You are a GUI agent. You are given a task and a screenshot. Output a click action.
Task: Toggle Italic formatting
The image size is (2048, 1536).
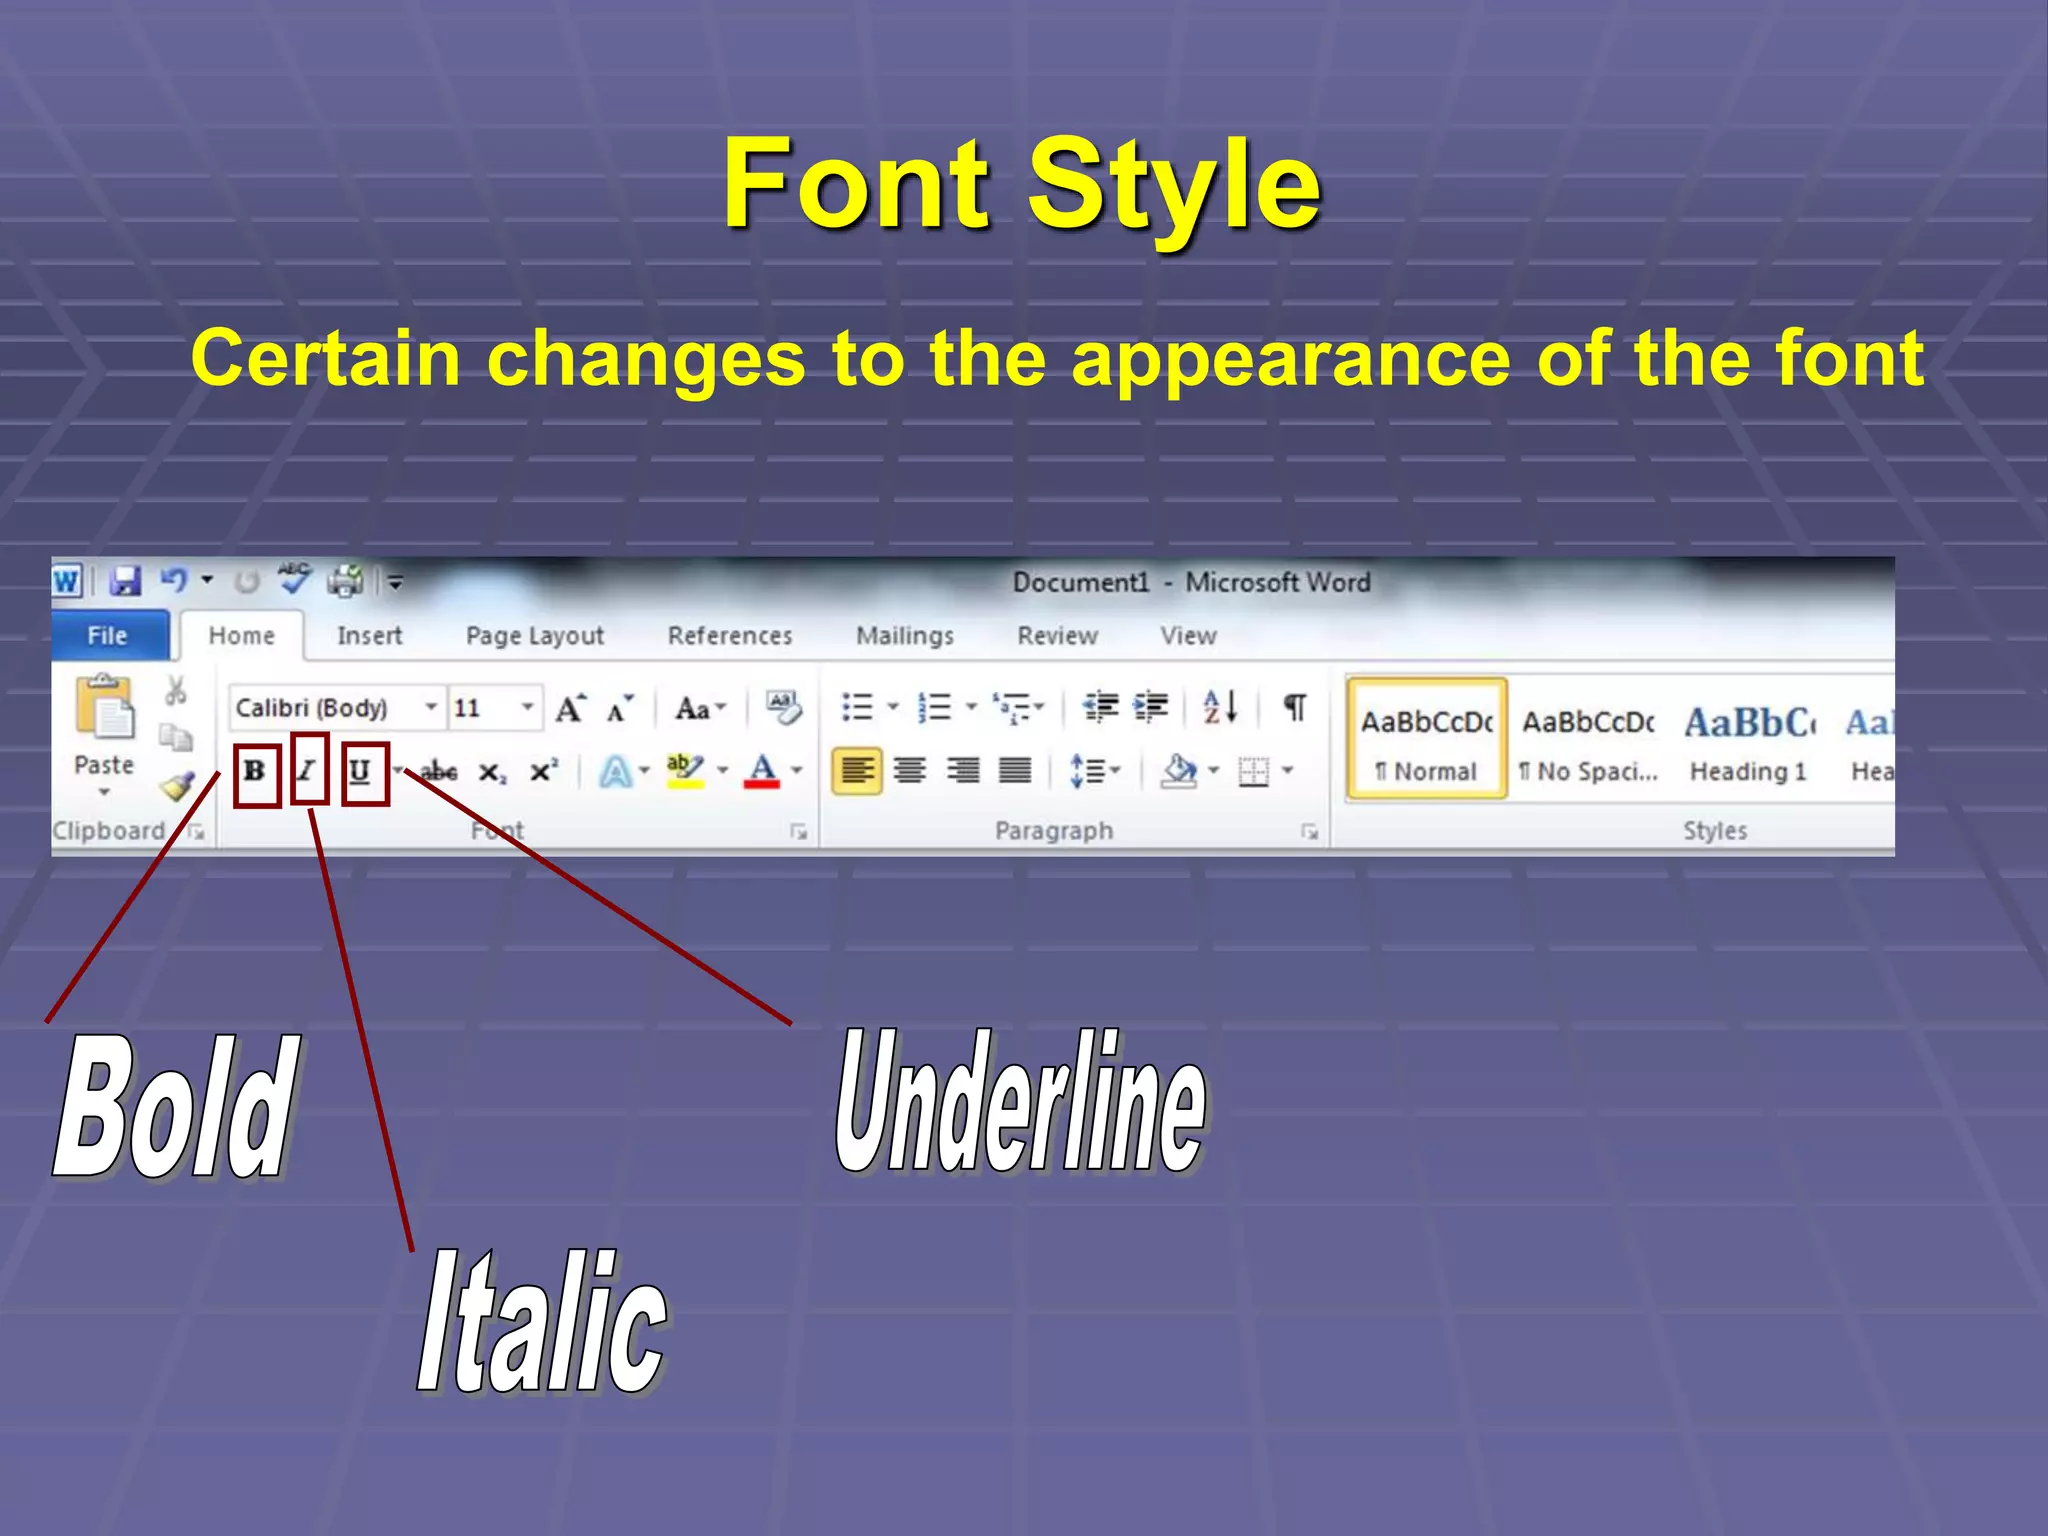click(308, 771)
